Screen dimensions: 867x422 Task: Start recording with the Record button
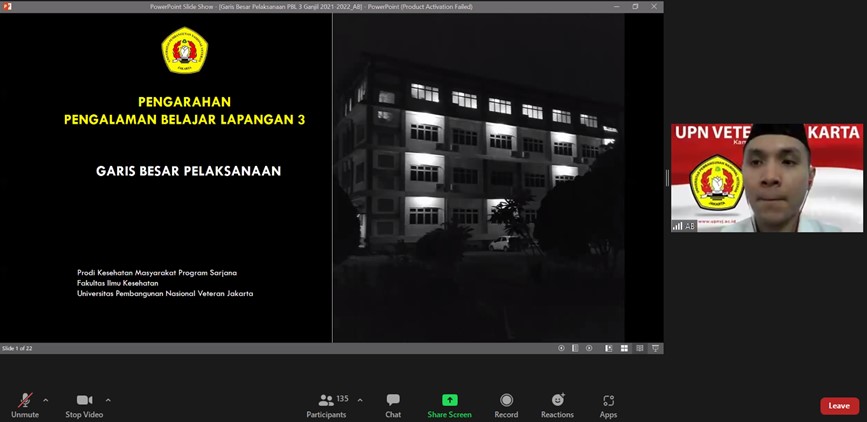506,404
